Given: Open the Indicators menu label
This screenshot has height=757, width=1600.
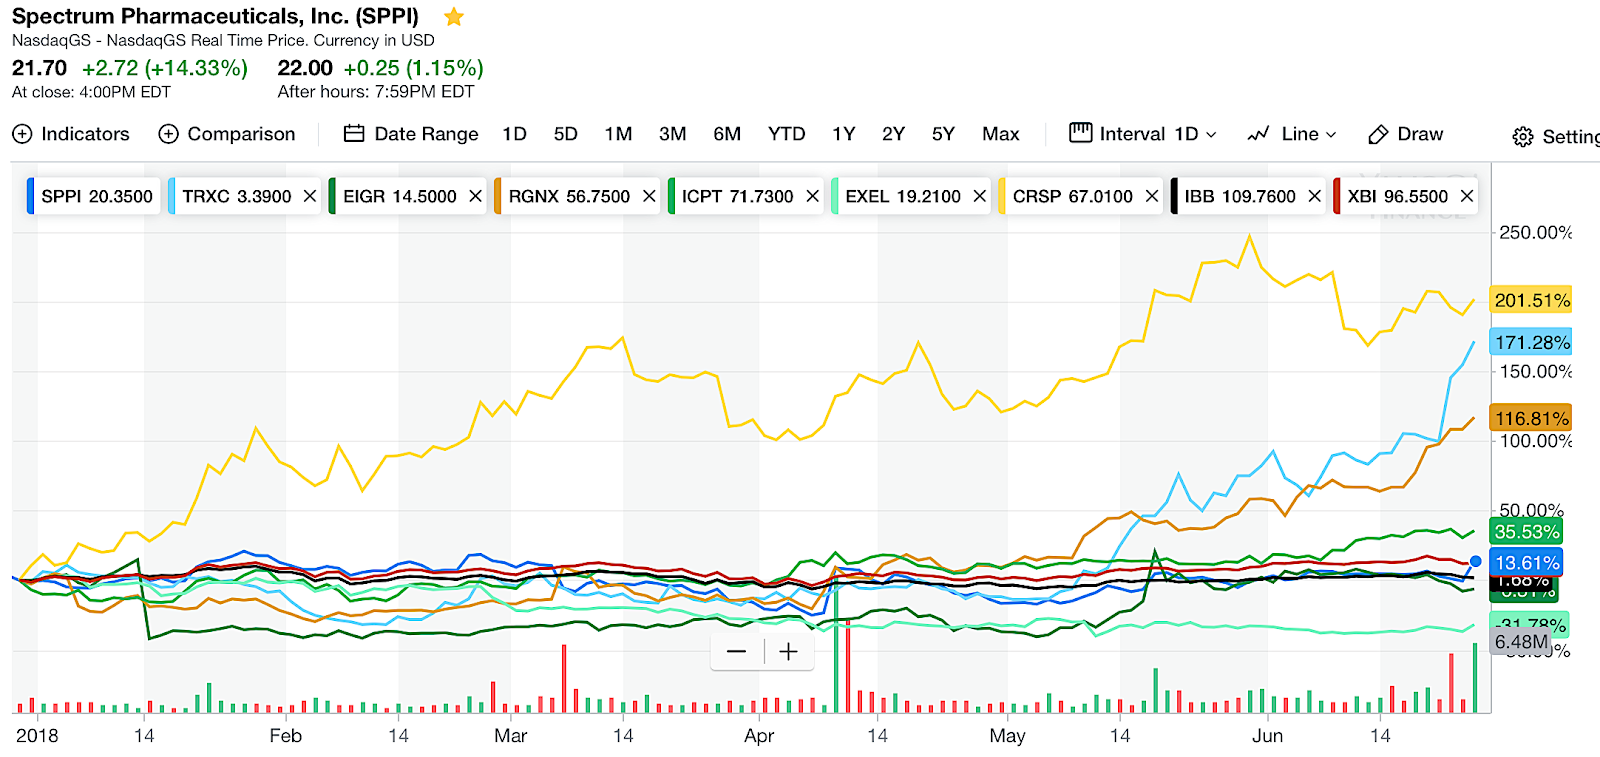Looking at the screenshot, I should 85,134.
